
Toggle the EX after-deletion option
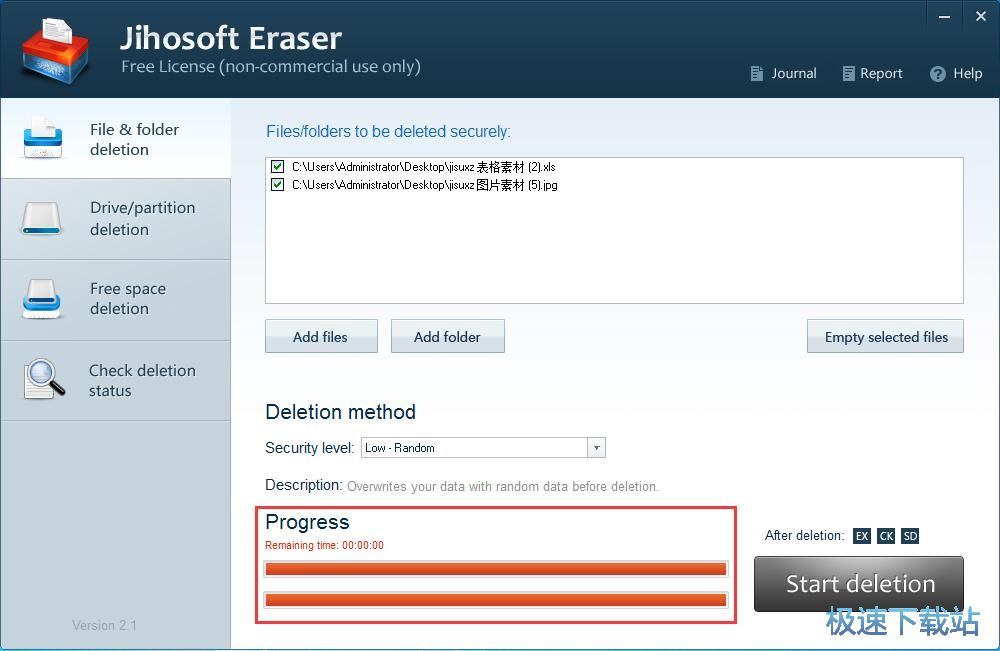coord(862,536)
